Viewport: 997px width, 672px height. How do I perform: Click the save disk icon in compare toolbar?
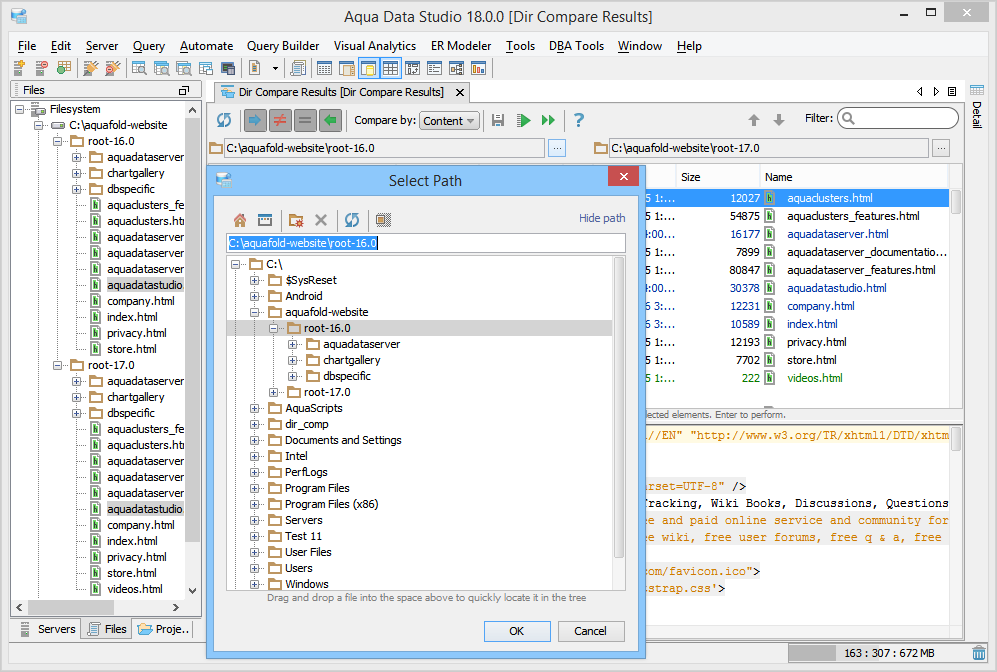pos(498,120)
